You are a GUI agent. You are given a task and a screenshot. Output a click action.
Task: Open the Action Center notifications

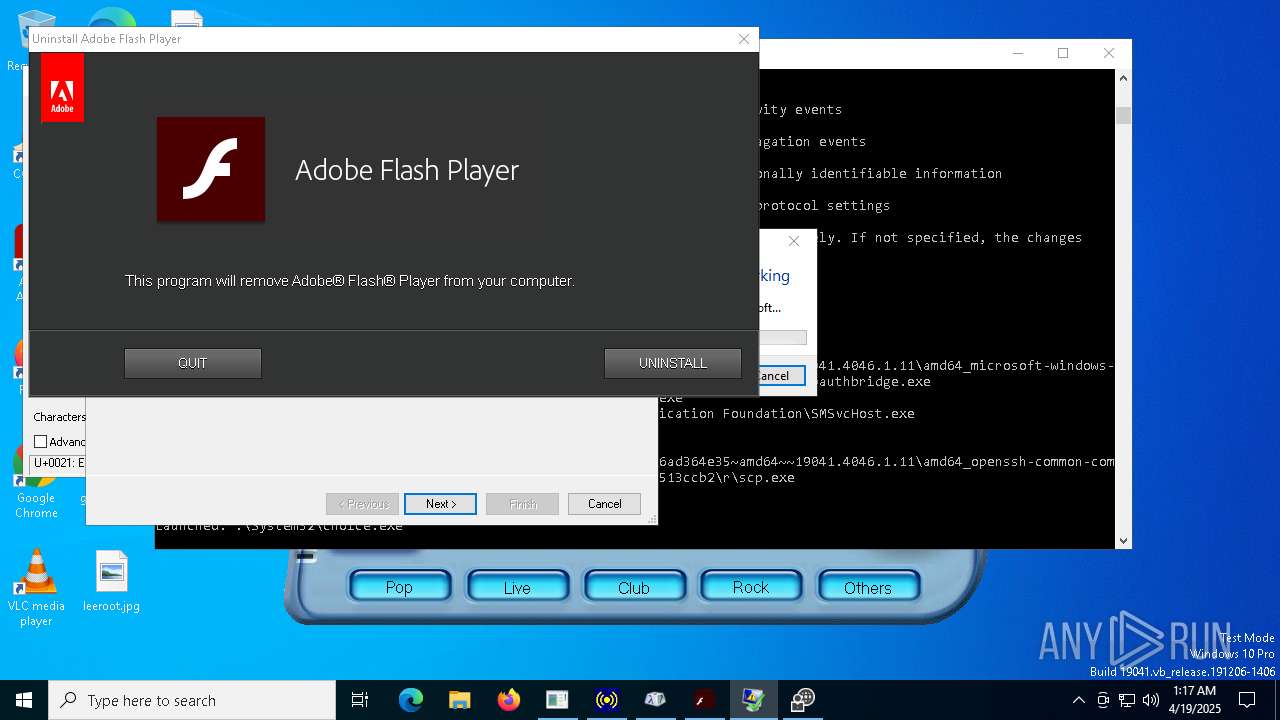coord(1247,700)
